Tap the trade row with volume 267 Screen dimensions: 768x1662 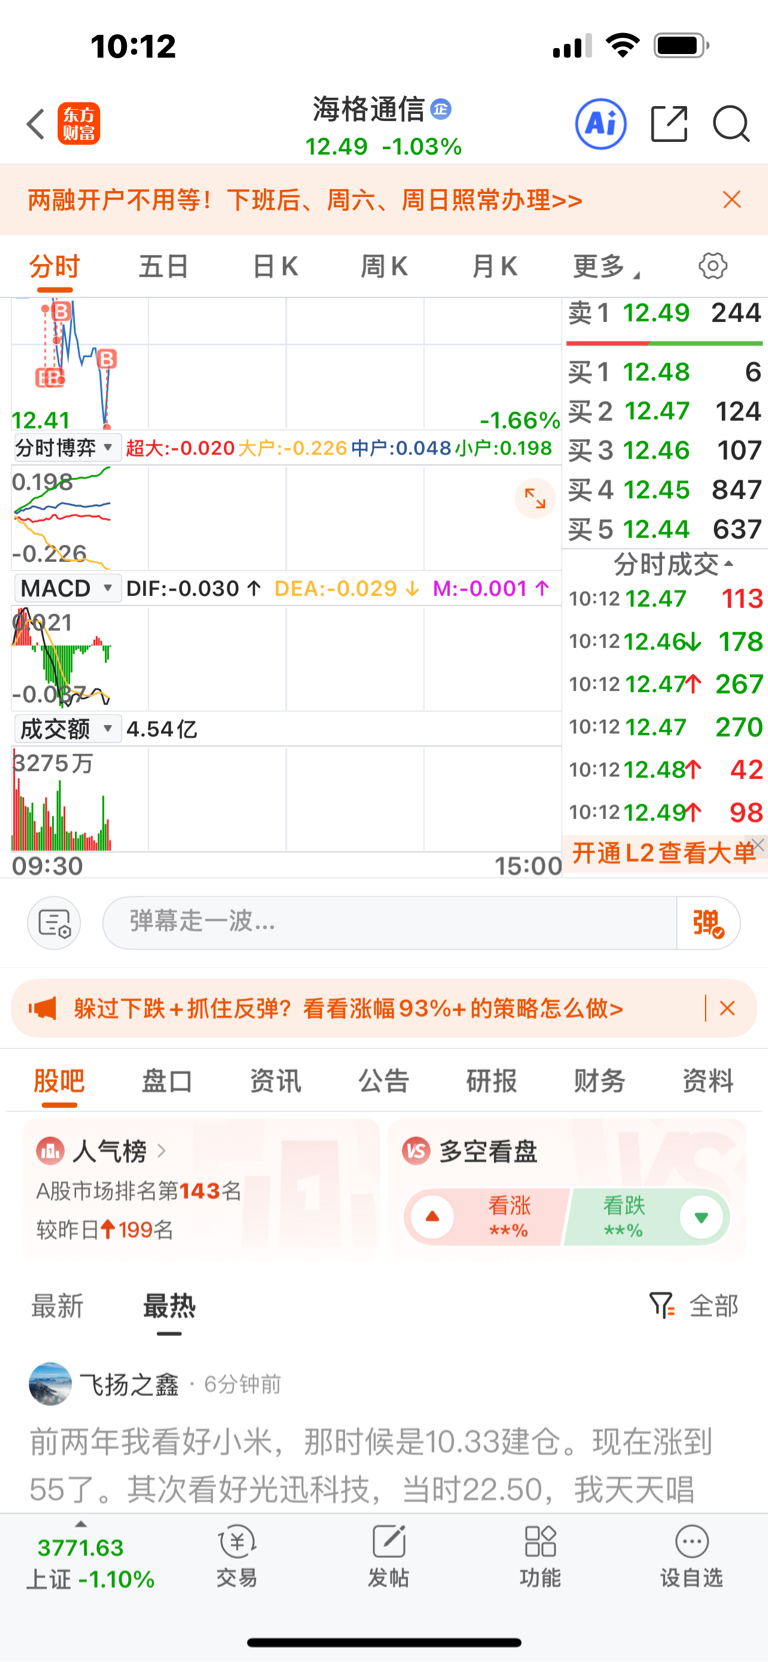(x=665, y=684)
